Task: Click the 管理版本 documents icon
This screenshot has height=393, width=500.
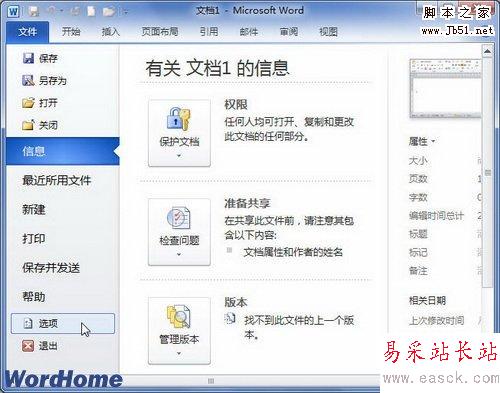Action: point(179,316)
